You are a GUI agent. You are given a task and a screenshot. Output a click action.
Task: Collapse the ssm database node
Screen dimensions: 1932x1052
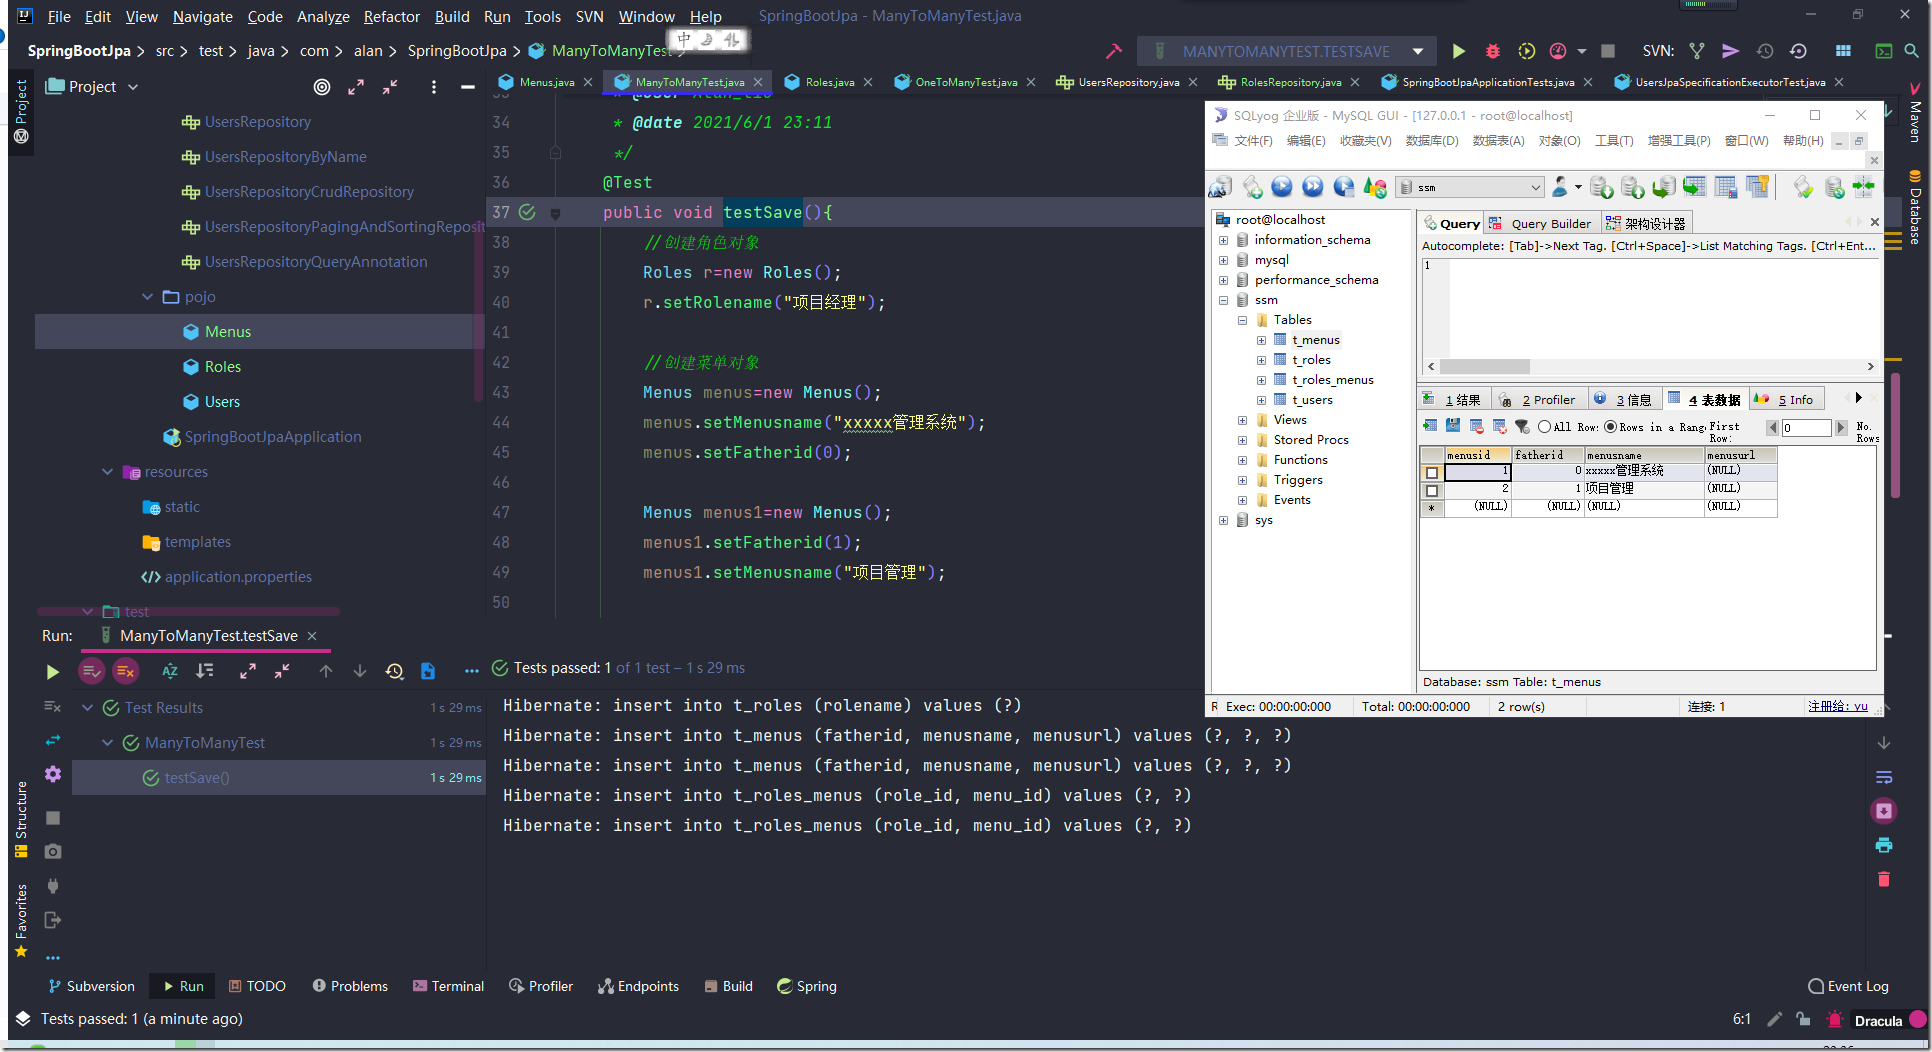pos(1223,300)
